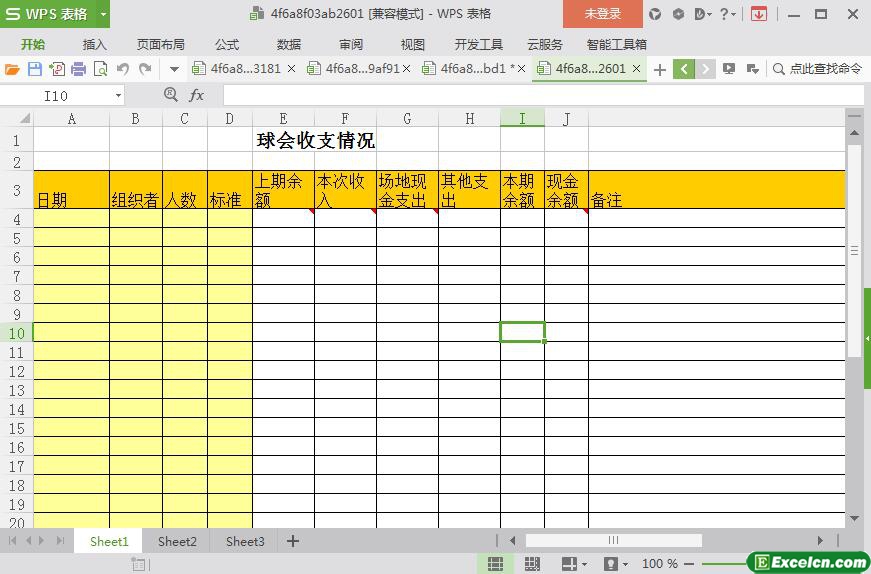871x574 pixels.
Task: Open the Name Box dropdown arrow
Action: [x=118, y=96]
